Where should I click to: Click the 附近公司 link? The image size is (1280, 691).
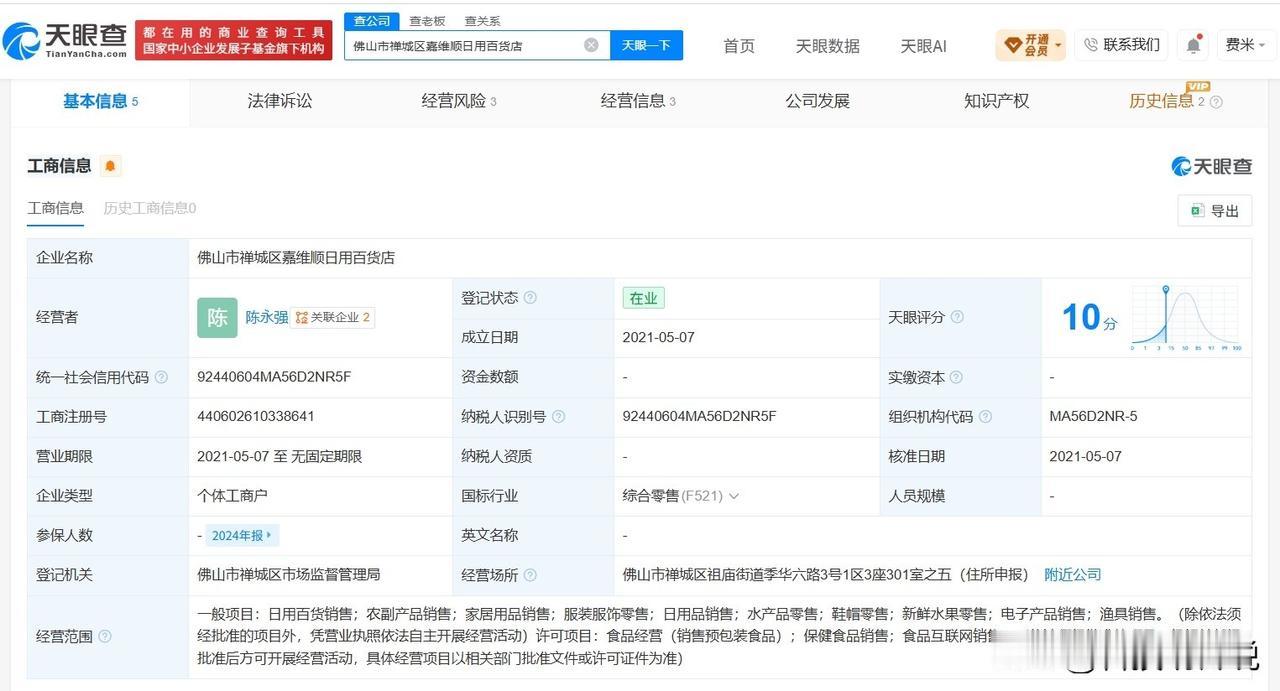tap(1072, 575)
